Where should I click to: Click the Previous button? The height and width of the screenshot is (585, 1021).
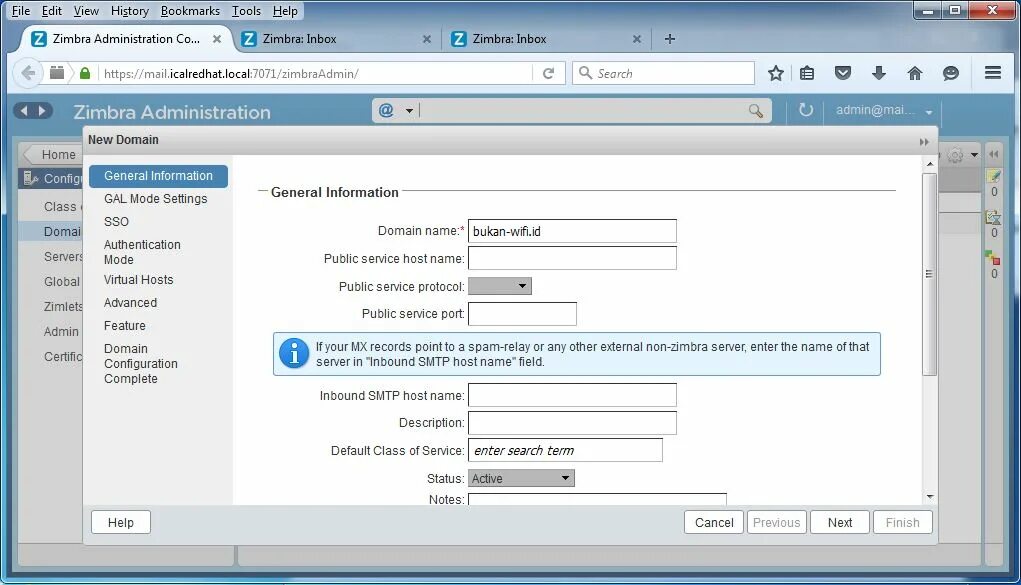(x=776, y=522)
